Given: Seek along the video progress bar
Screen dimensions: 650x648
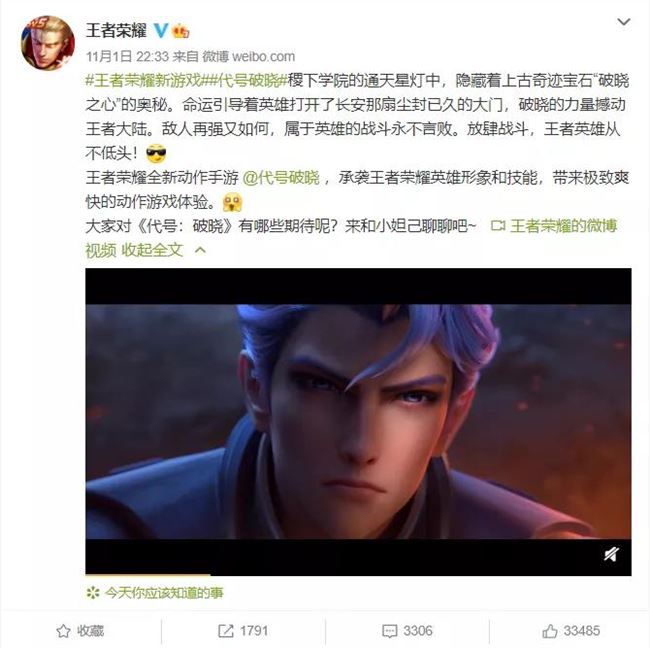Looking at the screenshot, I should 358,575.
